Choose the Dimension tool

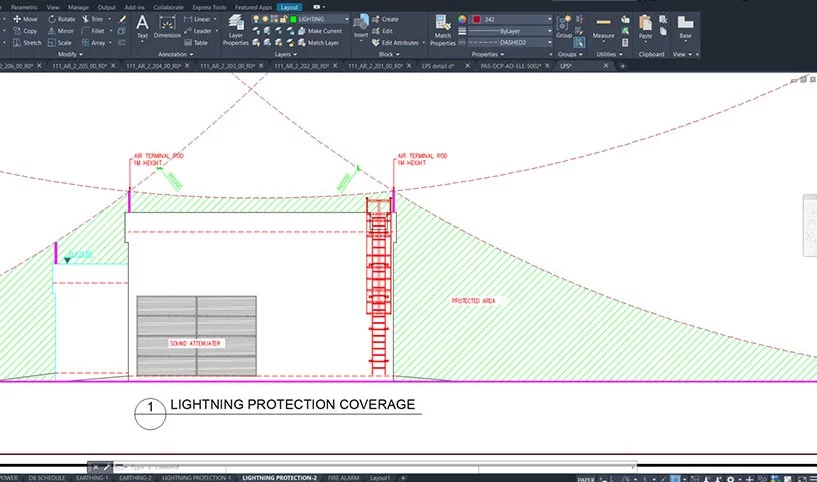click(x=167, y=25)
